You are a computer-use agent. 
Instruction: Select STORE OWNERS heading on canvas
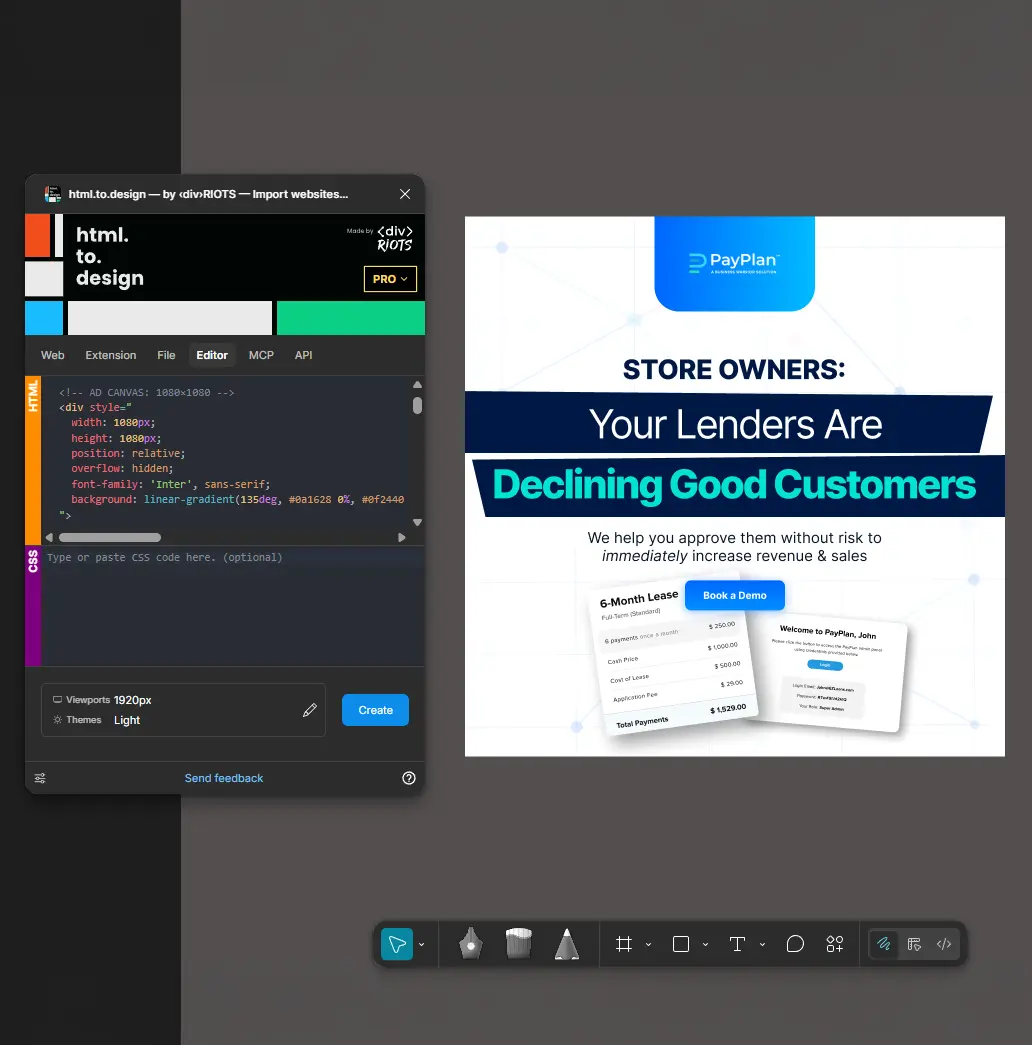[x=734, y=369]
